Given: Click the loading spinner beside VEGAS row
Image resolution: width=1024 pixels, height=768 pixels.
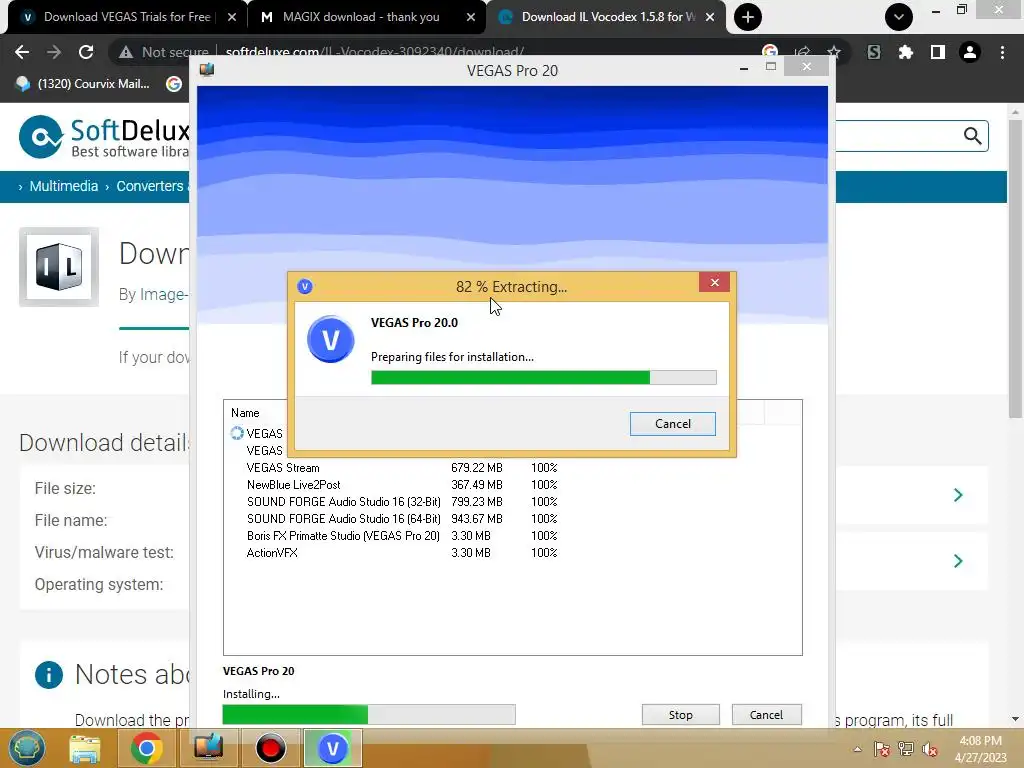Looking at the screenshot, I should coord(236,433).
